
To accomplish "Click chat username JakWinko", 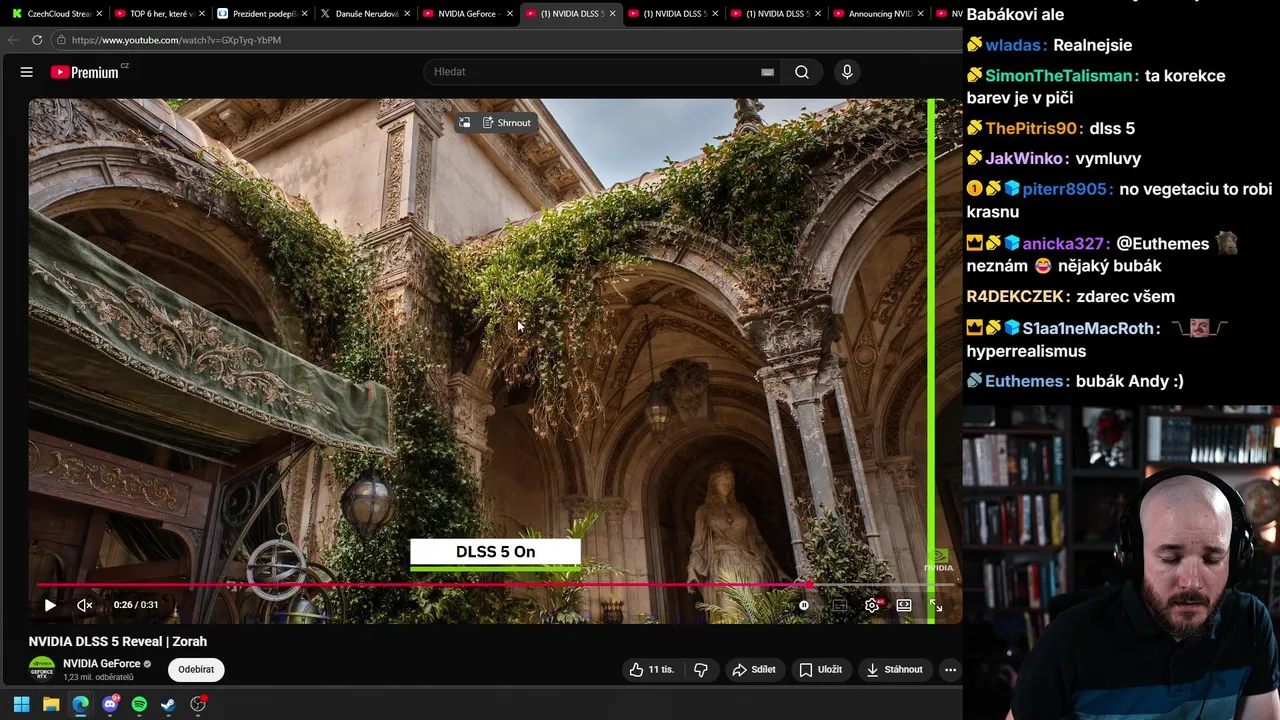I will click(x=1024, y=158).
